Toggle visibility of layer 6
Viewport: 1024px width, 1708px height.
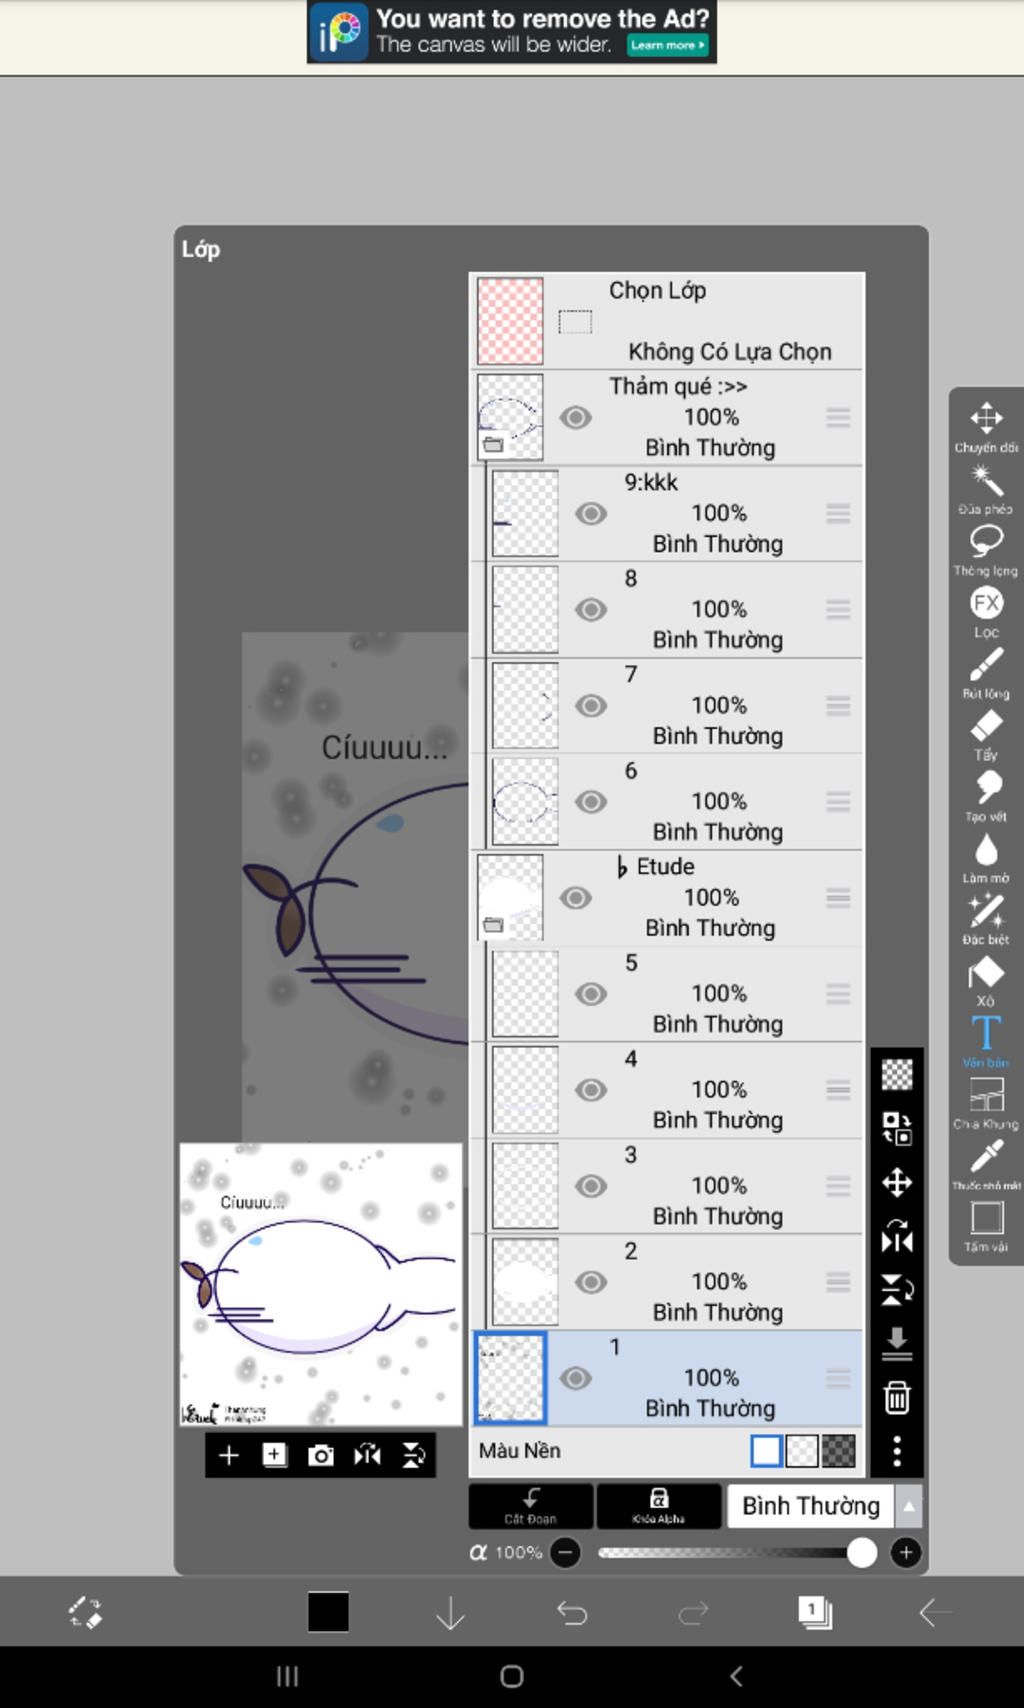(591, 801)
